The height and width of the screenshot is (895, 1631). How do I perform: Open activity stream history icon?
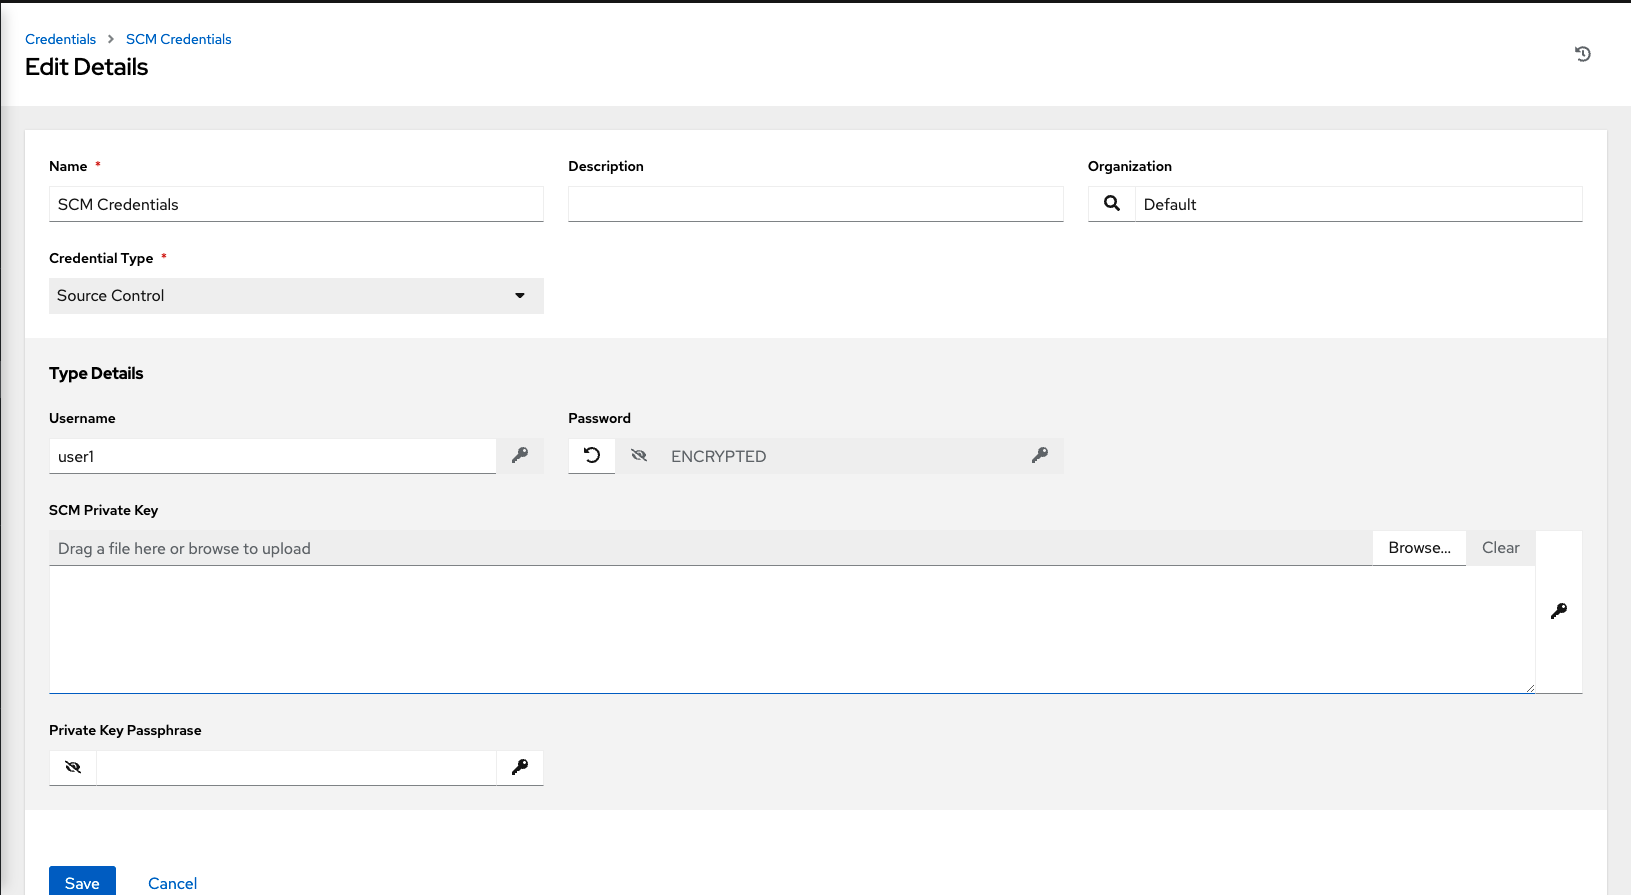pyautogui.click(x=1582, y=54)
